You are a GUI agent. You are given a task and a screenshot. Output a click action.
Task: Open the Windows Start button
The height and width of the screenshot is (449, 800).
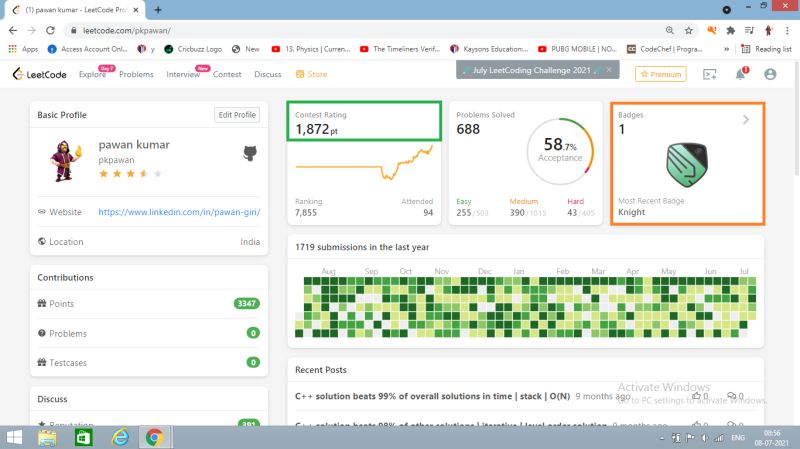14,437
